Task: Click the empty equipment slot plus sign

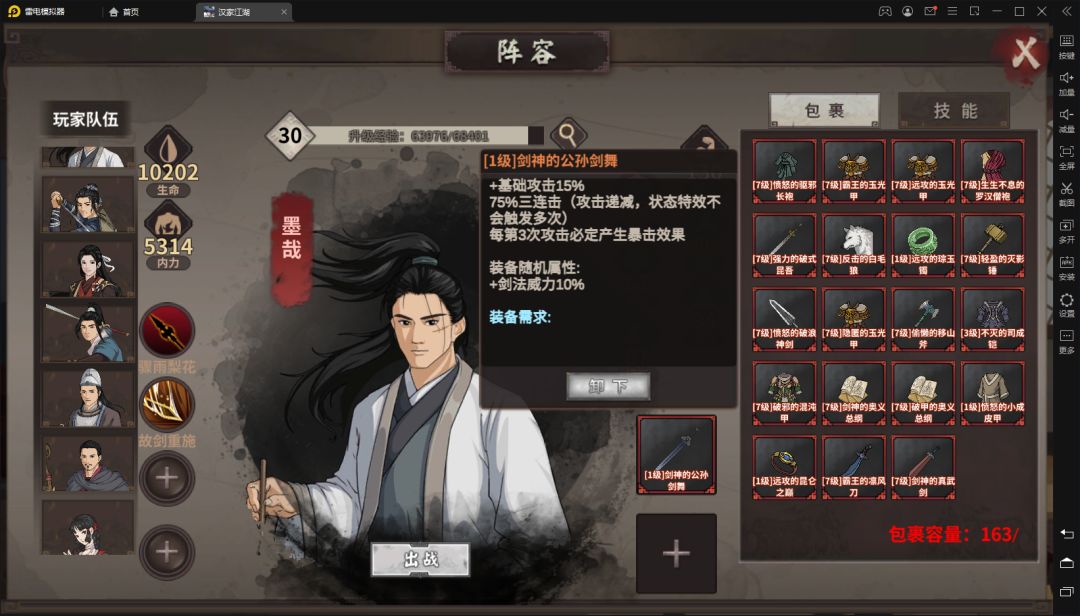Action: (676, 553)
